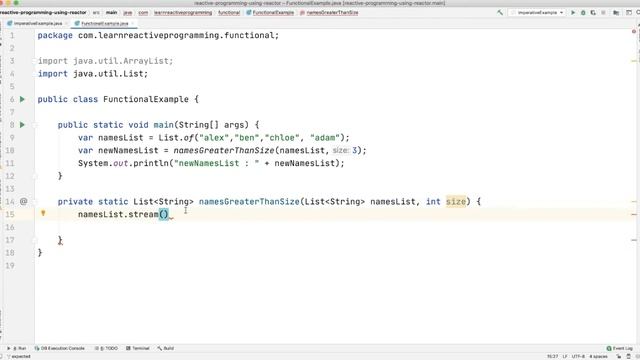Click the yellow intention bulb on line 15
This screenshot has height=360, width=640.
tap(43, 213)
